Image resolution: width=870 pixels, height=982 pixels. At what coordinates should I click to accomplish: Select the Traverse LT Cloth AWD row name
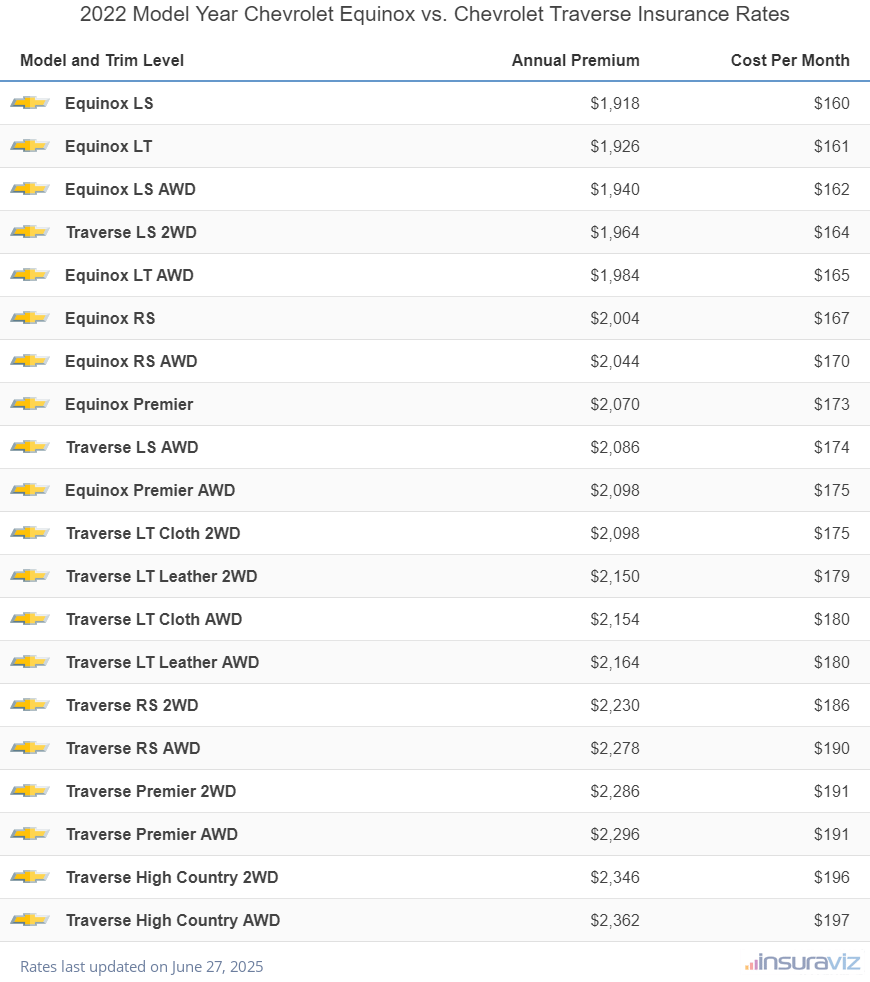tap(154, 619)
